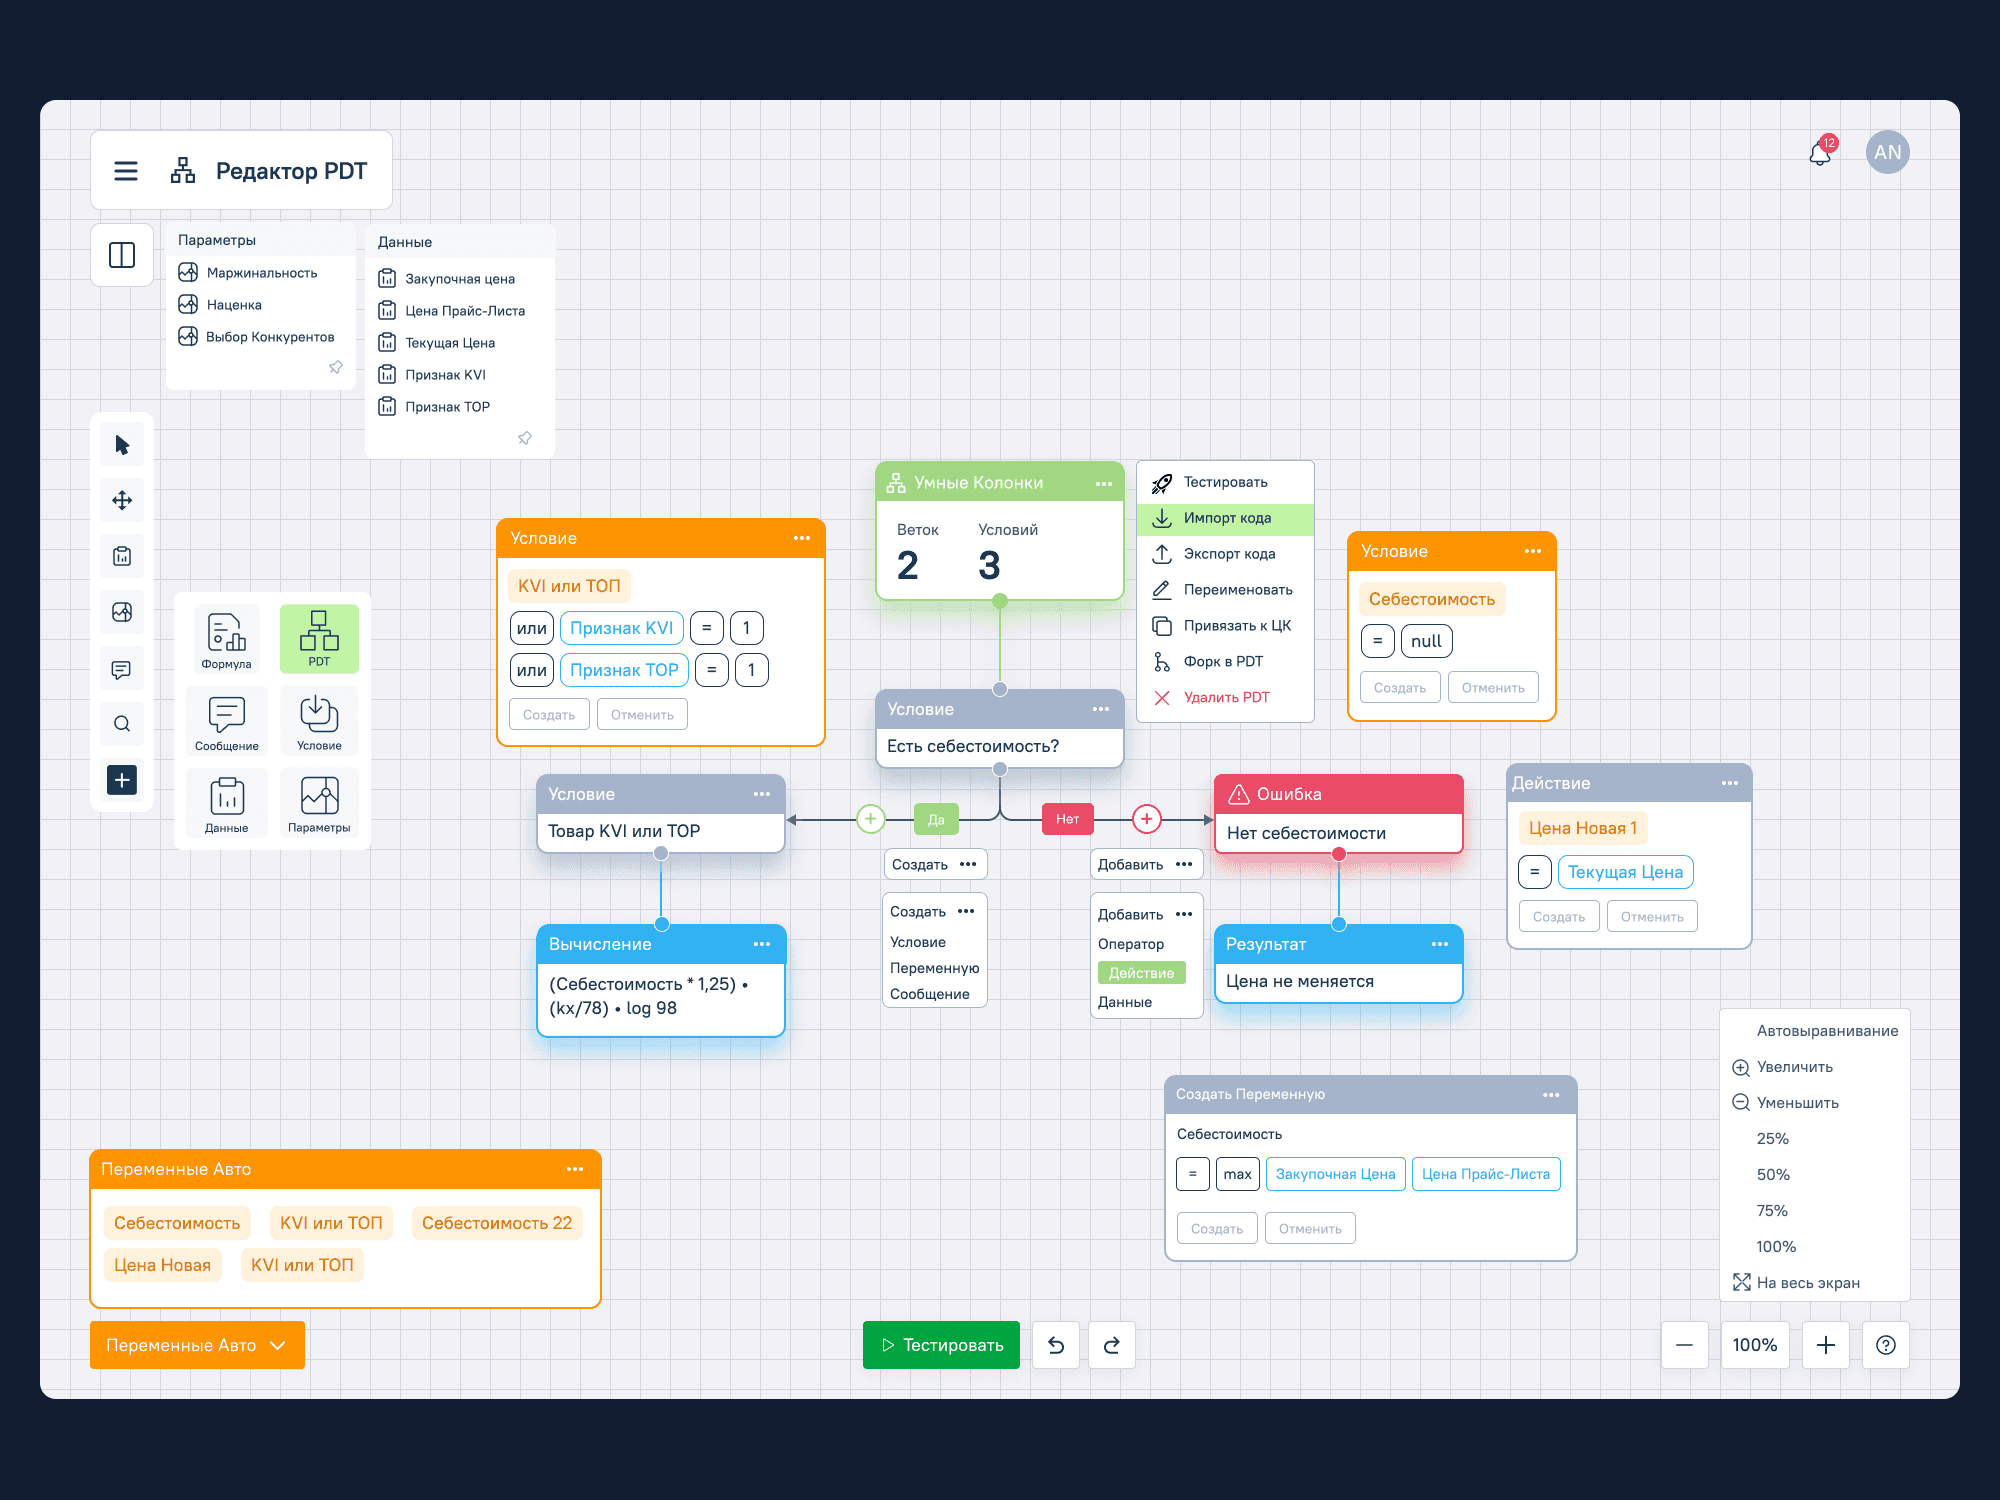The height and width of the screenshot is (1500, 2000).
Task: Click Отменить in Создать Переменную panel
Action: 1309,1229
